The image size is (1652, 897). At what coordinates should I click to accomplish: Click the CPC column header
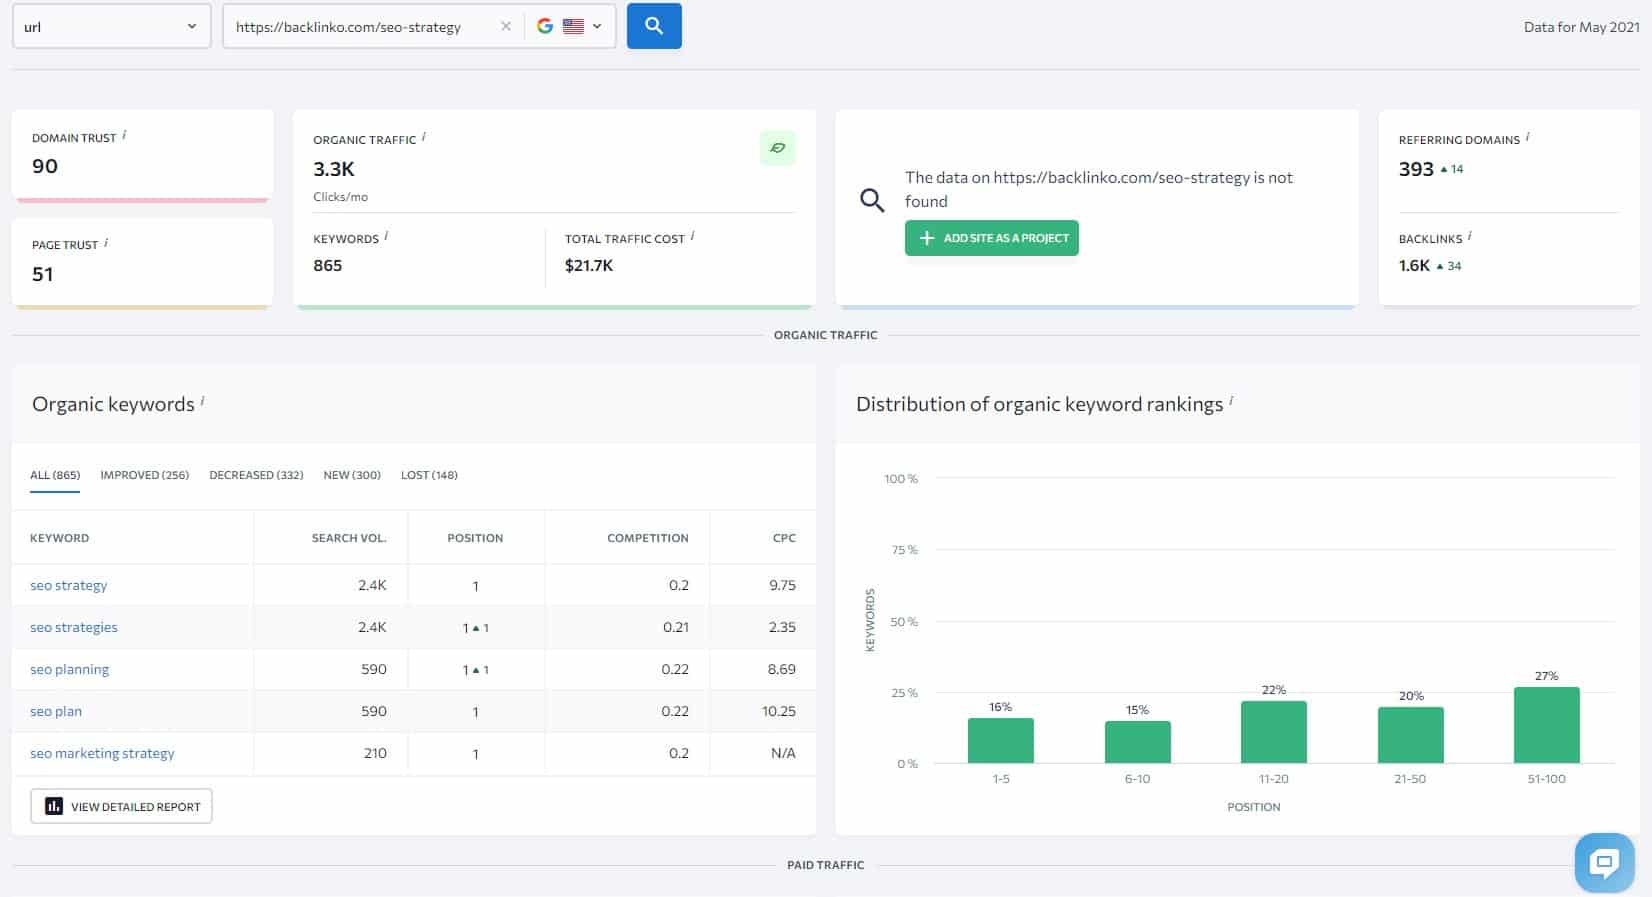point(784,538)
